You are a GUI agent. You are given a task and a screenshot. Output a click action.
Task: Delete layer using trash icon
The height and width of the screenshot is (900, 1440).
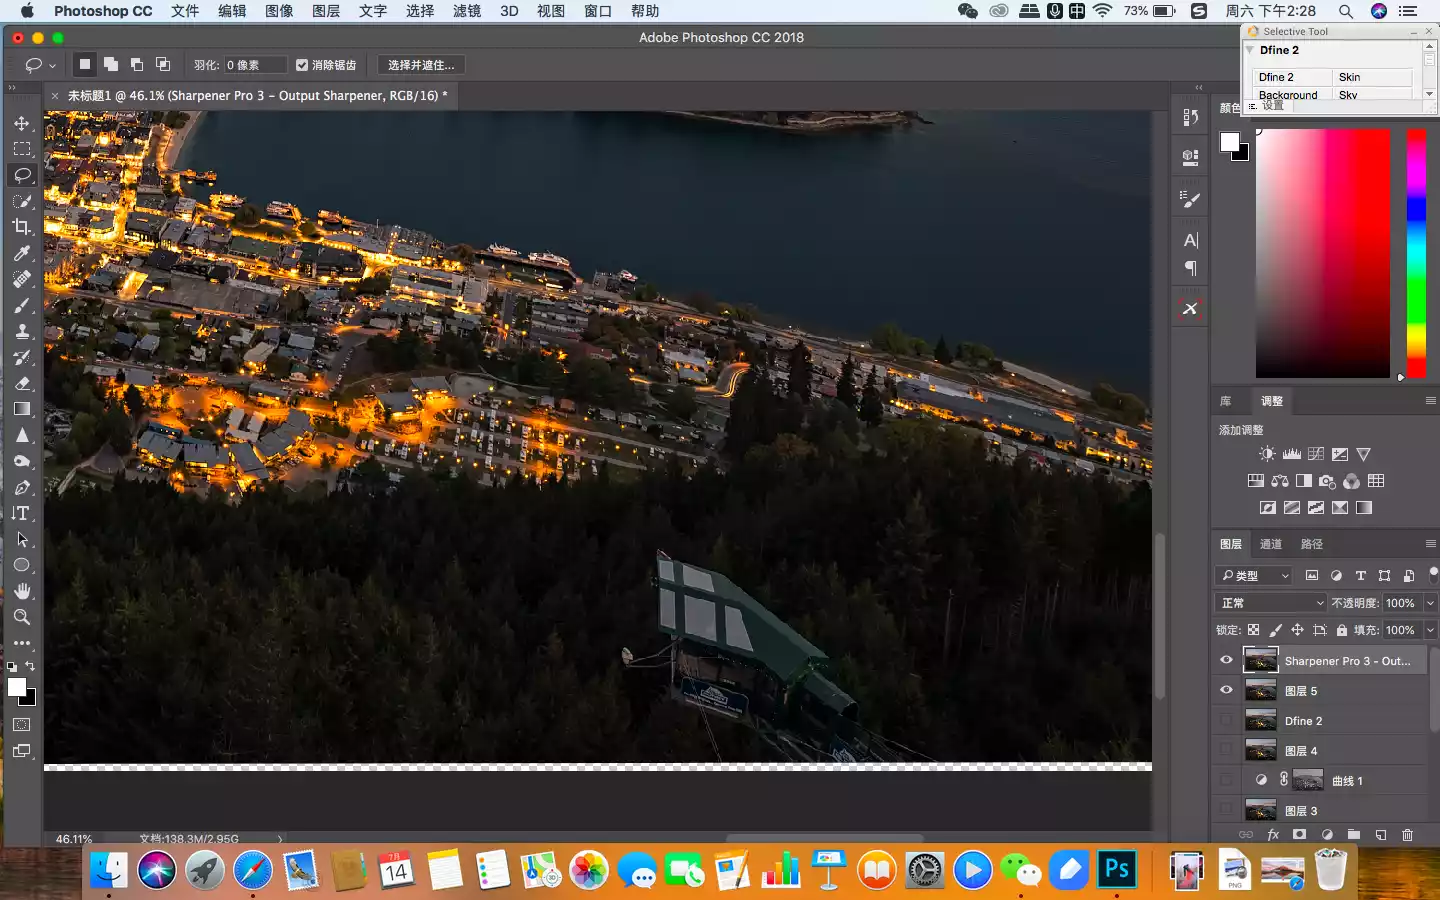1407,835
